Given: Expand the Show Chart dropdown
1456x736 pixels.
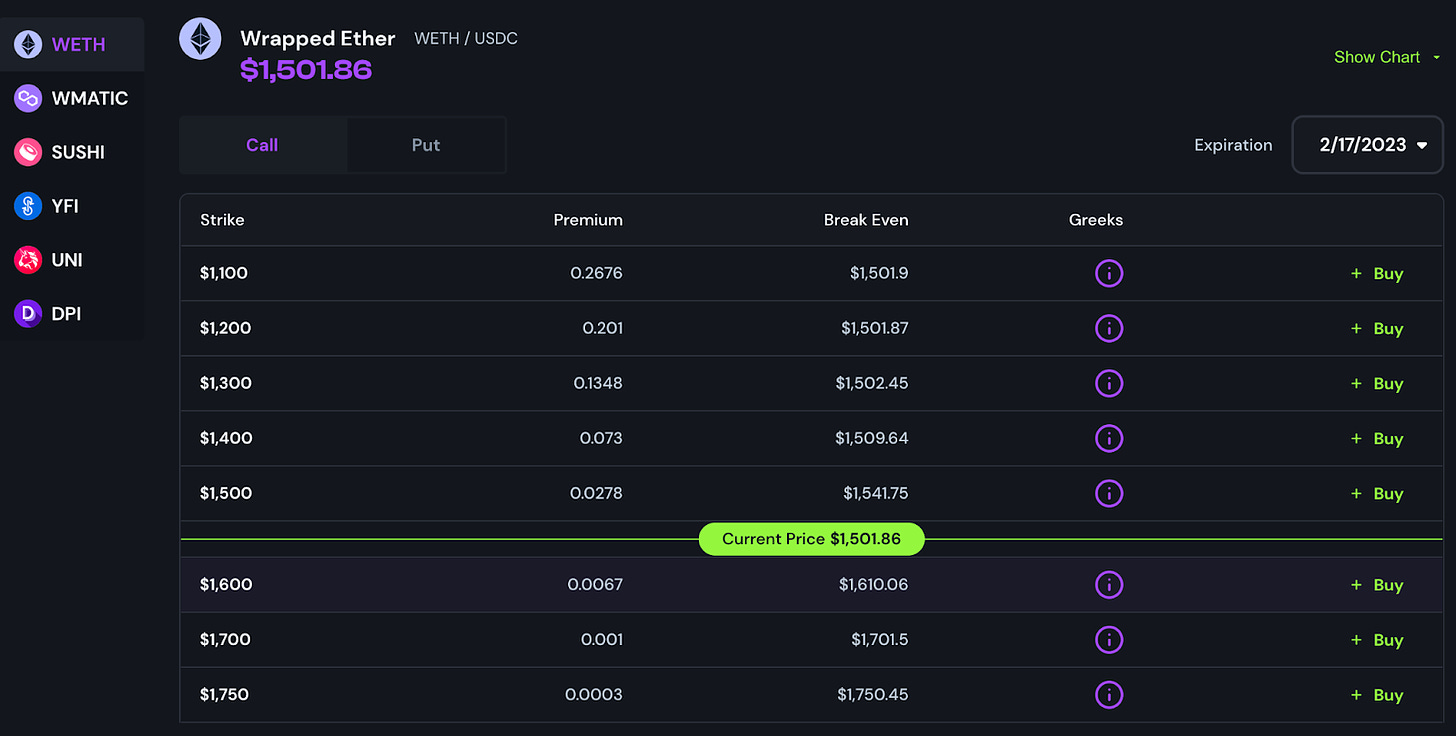Looking at the screenshot, I should pyautogui.click(x=1386, y=57).
